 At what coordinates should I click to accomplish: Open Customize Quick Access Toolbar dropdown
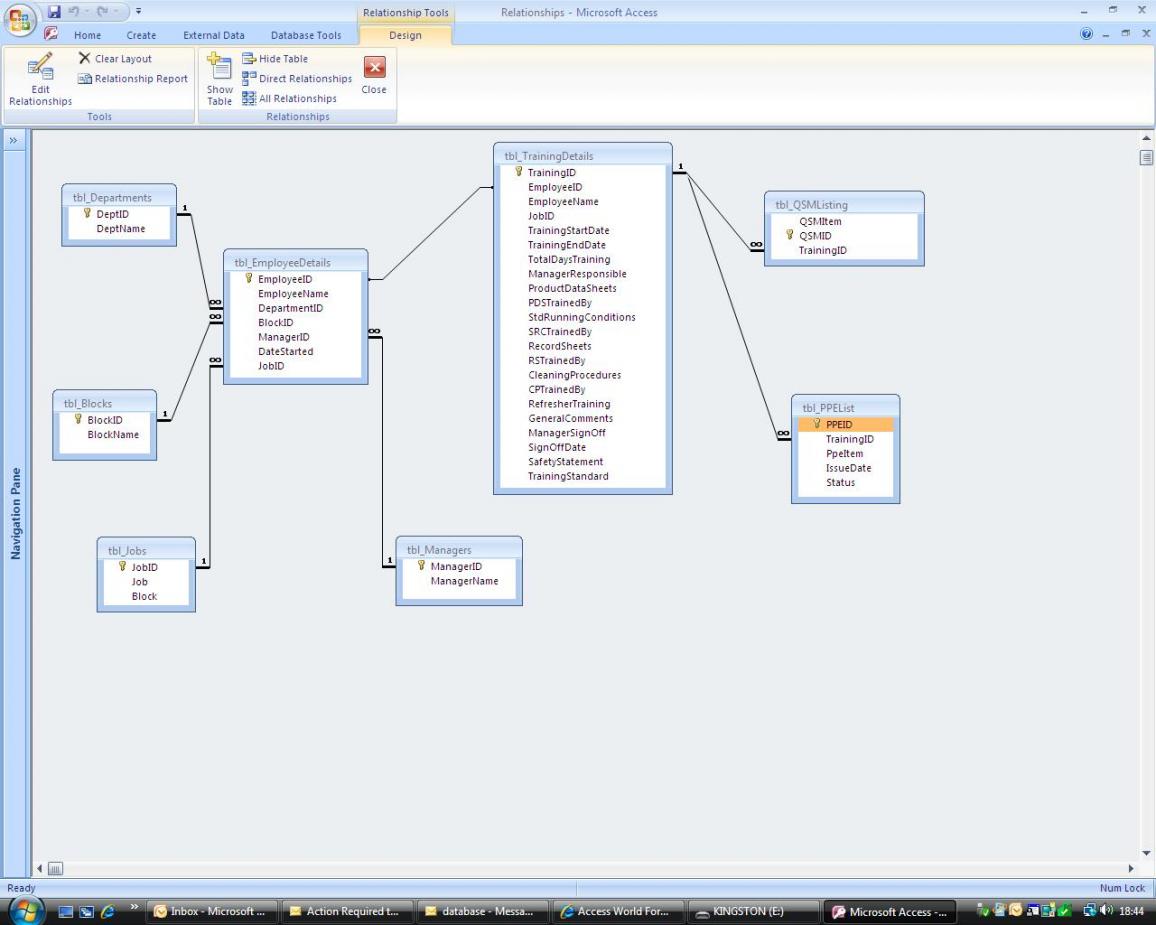(138, 11)
